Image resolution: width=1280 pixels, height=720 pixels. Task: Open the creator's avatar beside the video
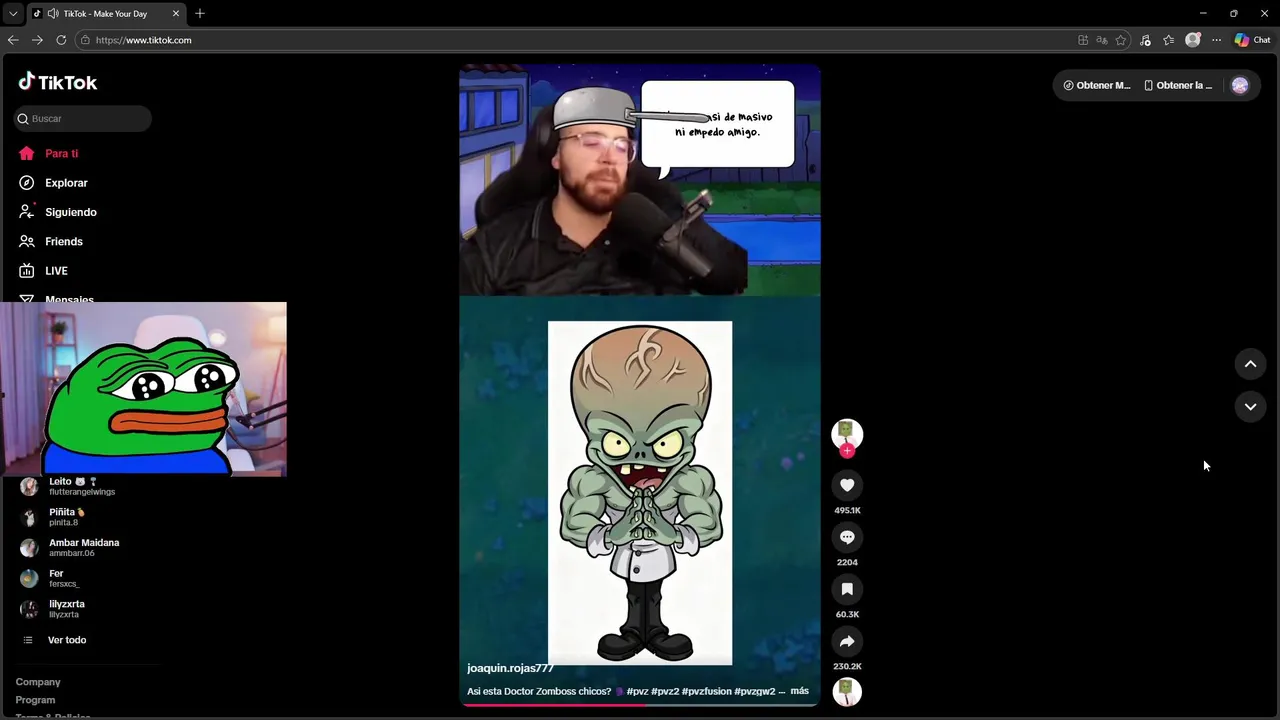(847, 433)
